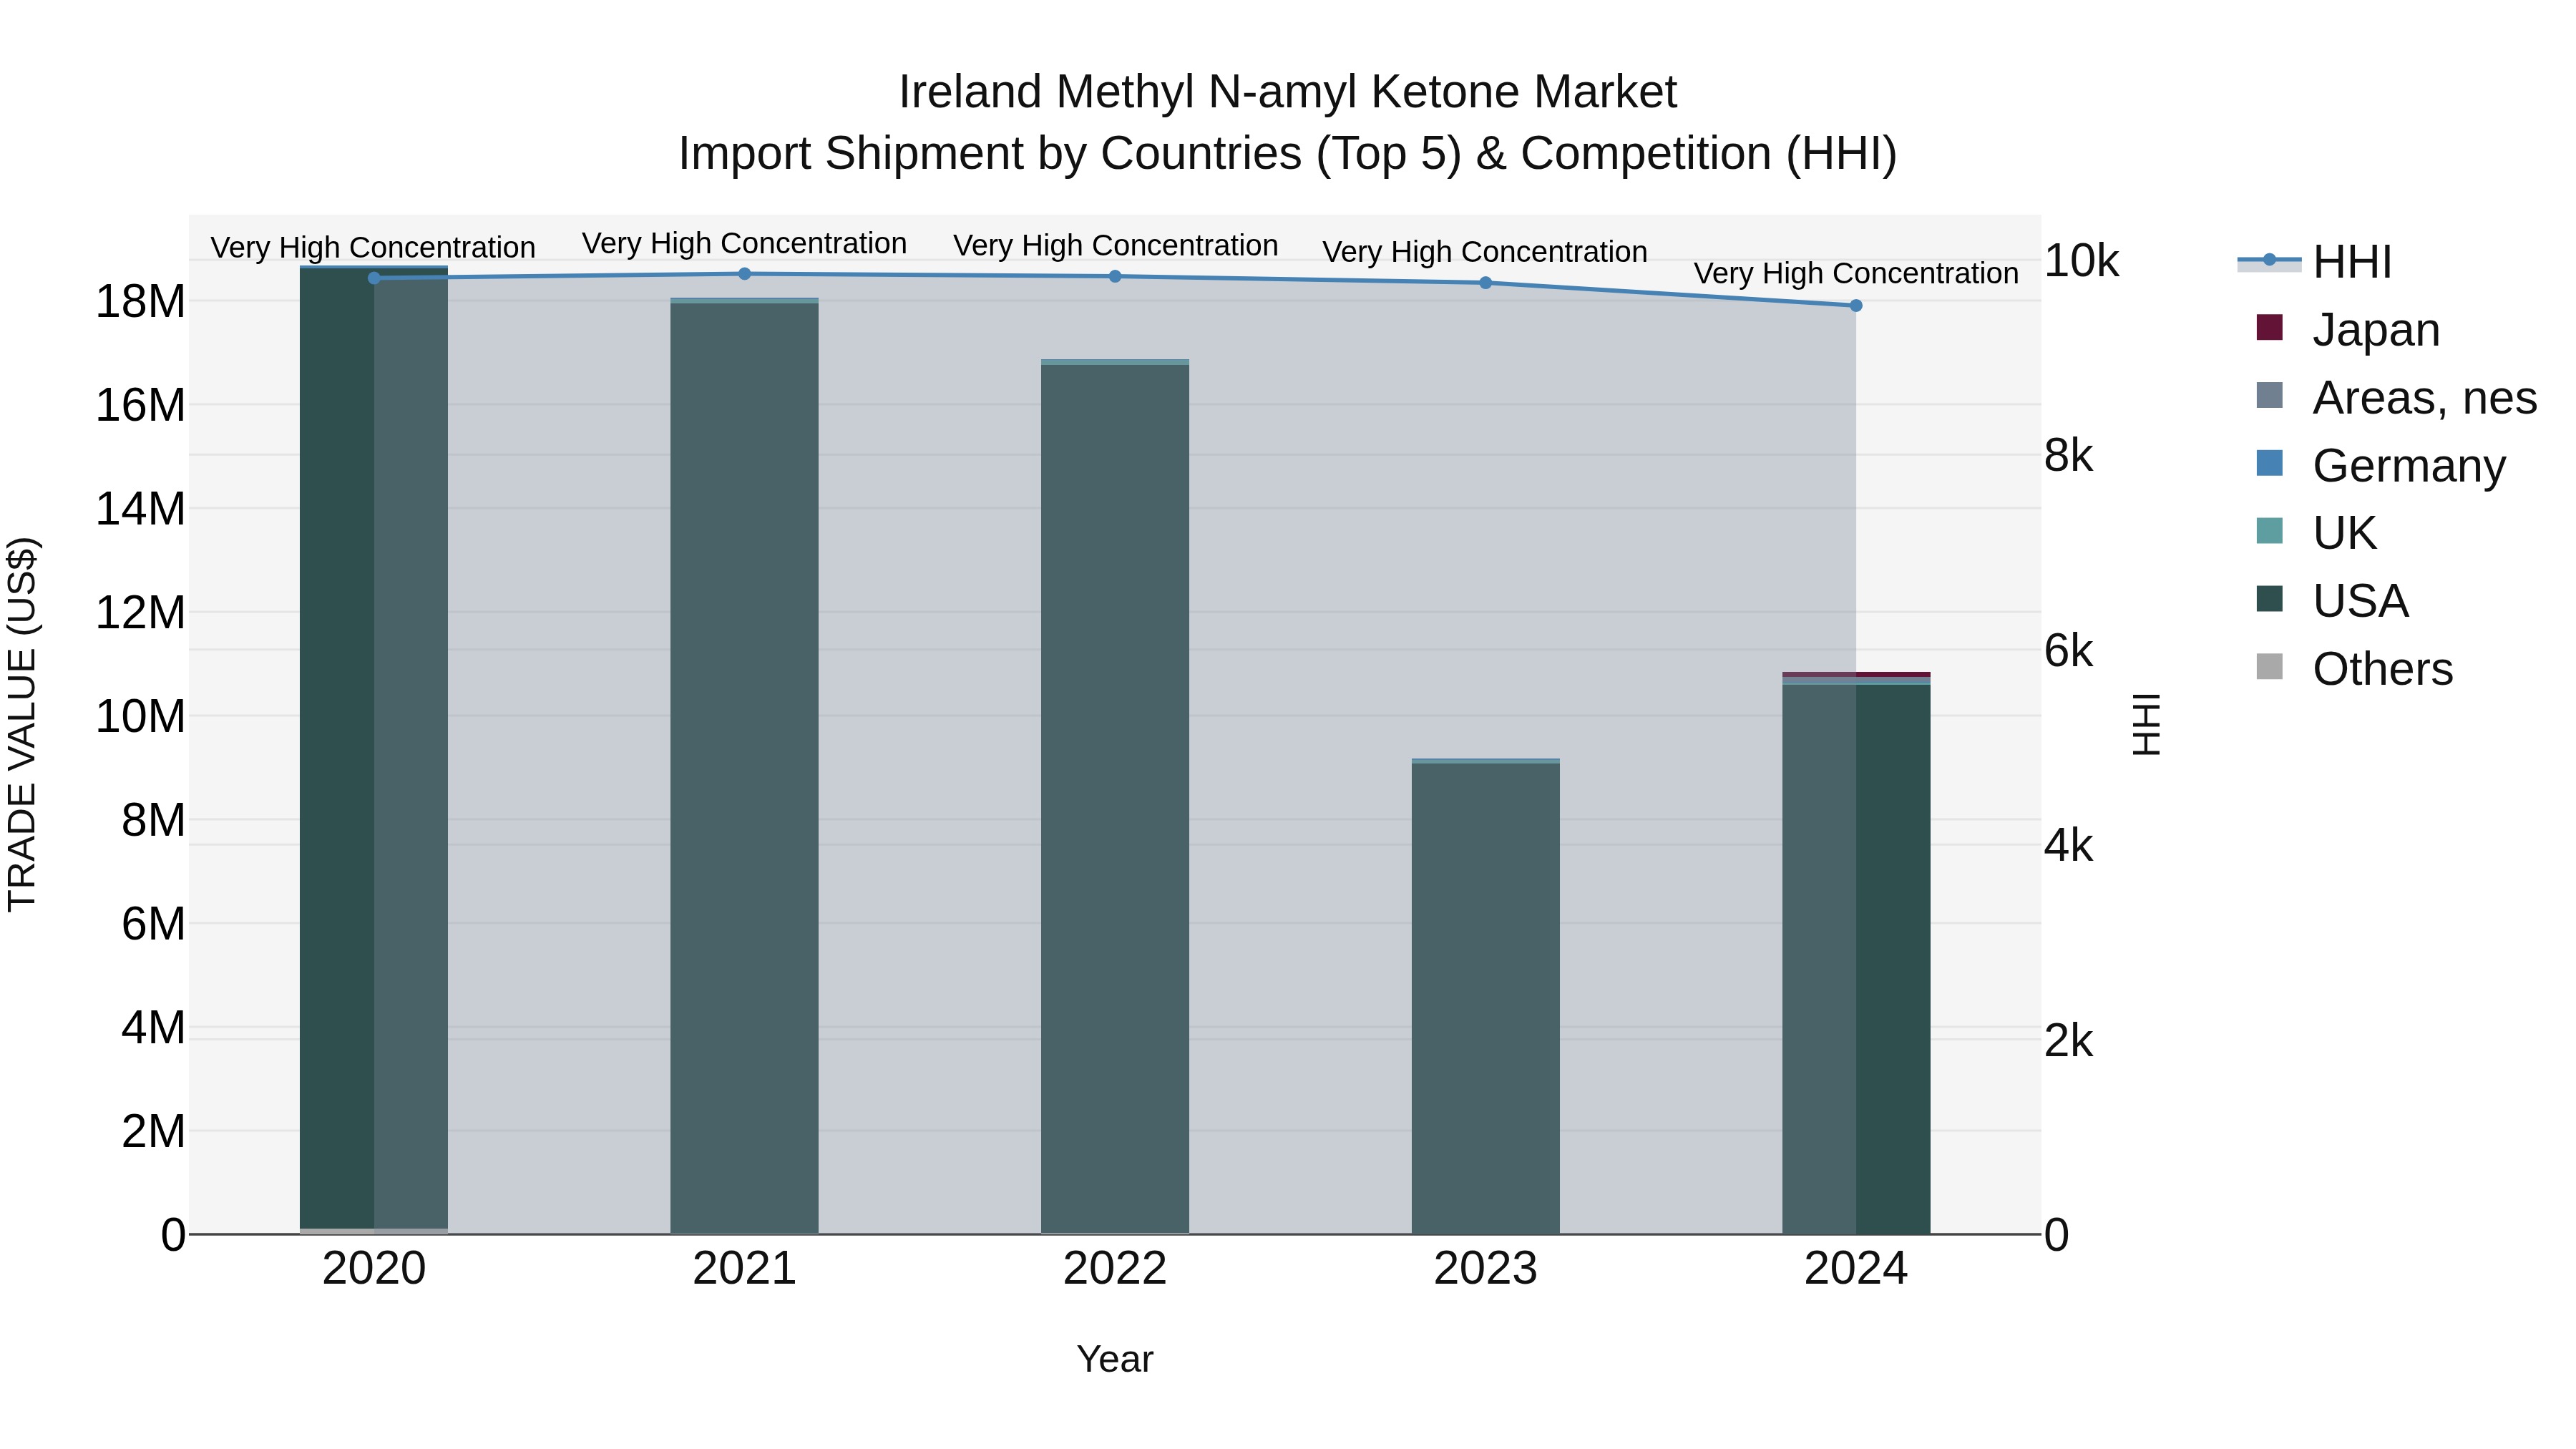
Task: Click the 2024 Very High Concentration label
Action: pos(1856,273)
